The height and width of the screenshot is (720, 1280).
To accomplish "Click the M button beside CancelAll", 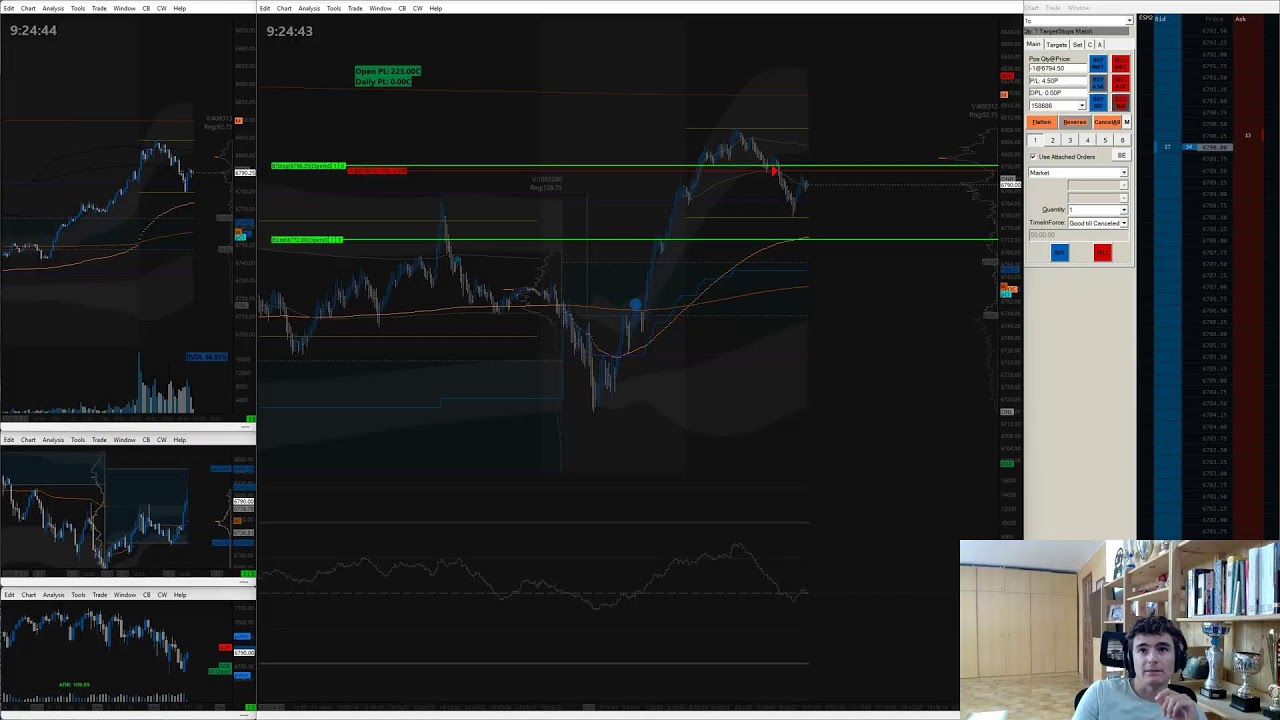I will (1127, 122).
